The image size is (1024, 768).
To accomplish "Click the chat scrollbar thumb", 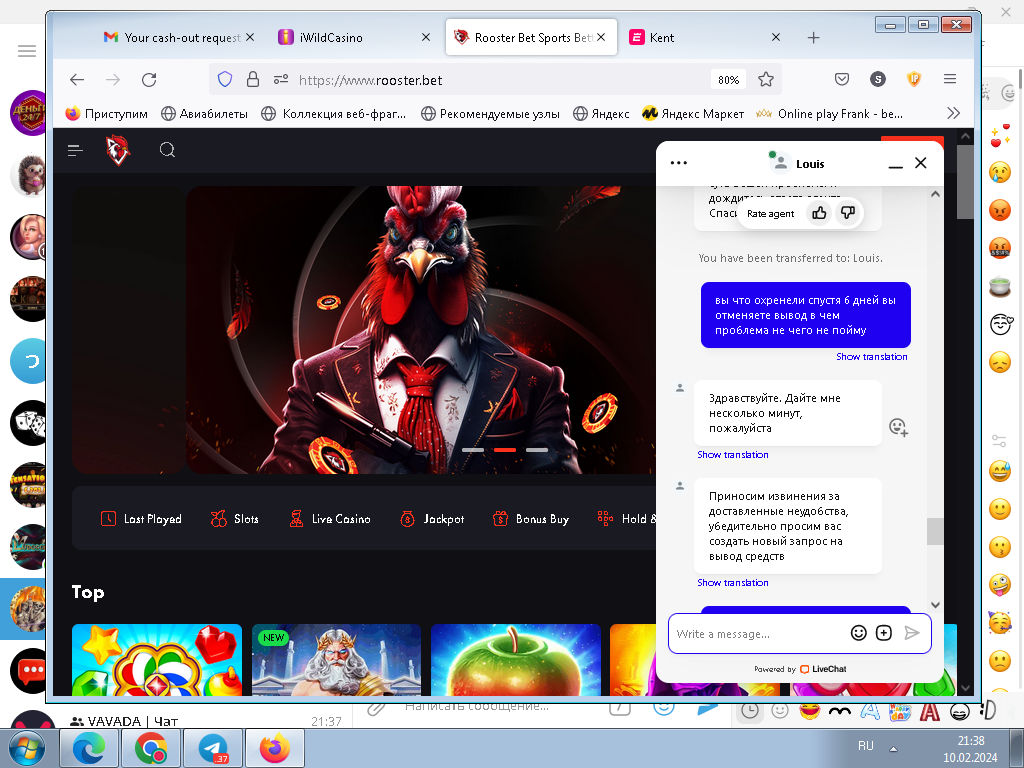I will click(x=935, y=531).
